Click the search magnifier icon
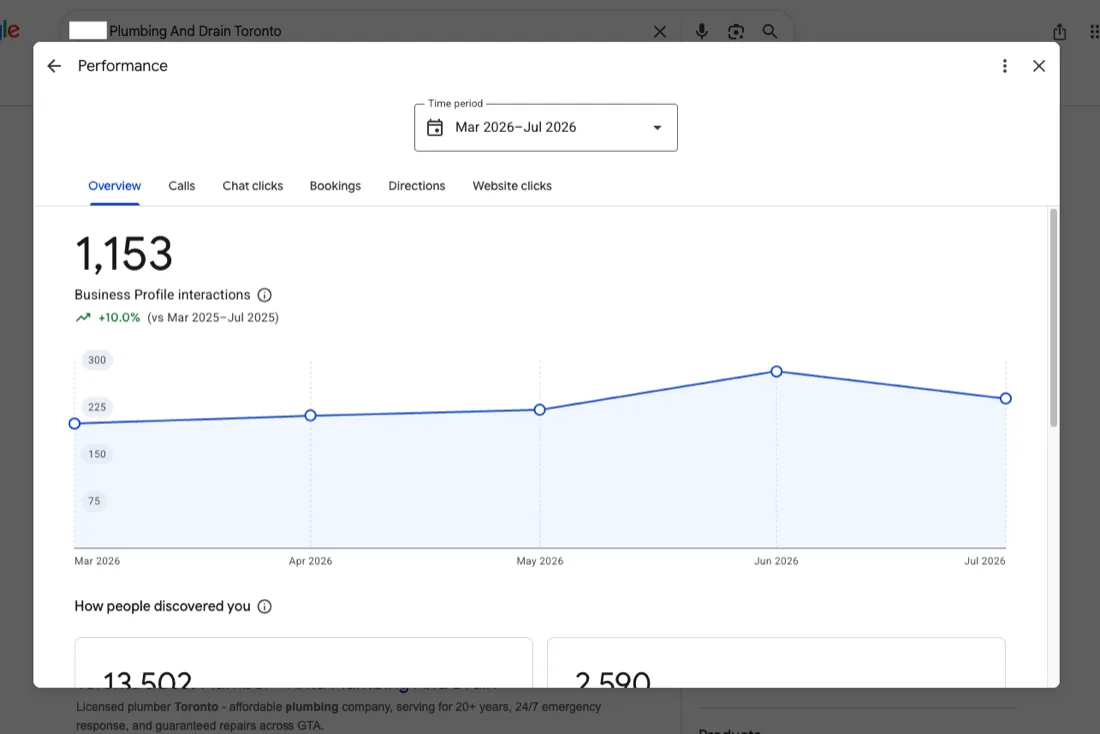1100x734 pixels. tap(770, 32)
